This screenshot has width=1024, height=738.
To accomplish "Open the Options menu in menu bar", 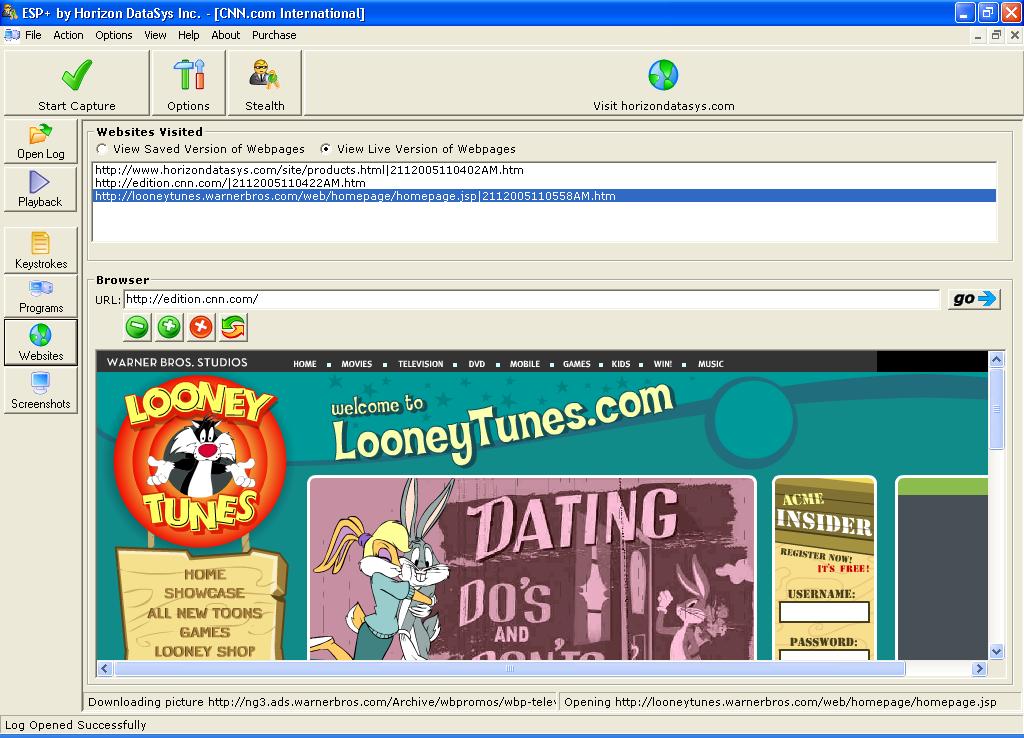I will coord(114,35).
